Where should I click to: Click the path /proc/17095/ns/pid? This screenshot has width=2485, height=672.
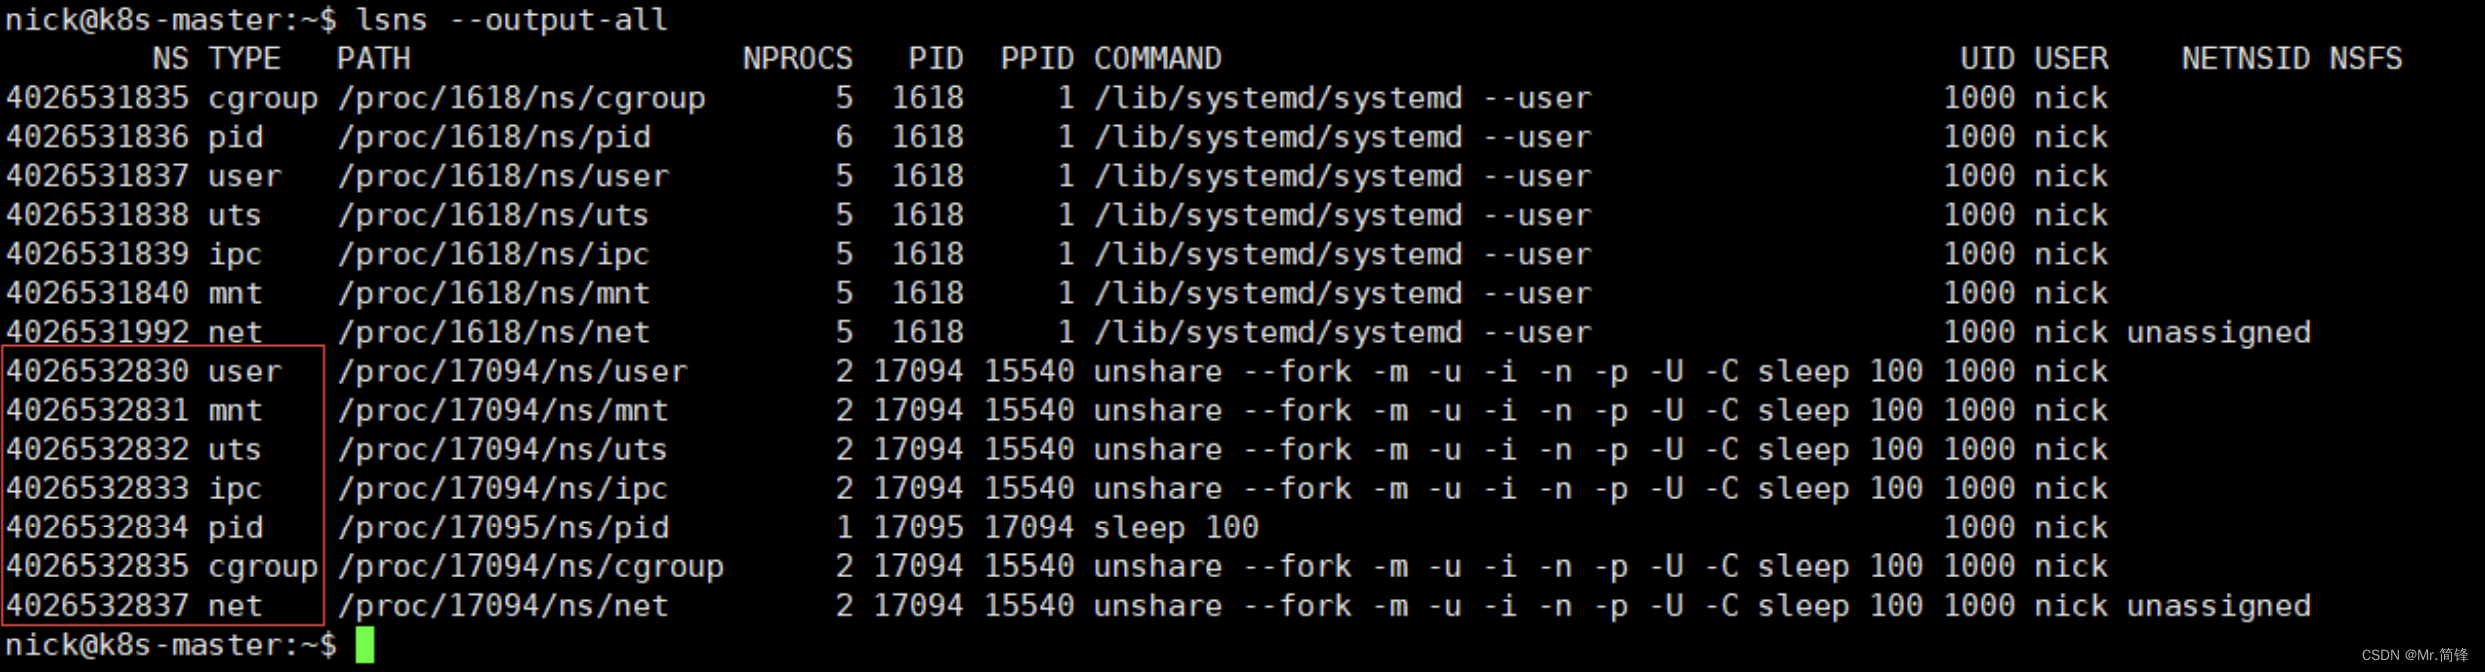503,527
